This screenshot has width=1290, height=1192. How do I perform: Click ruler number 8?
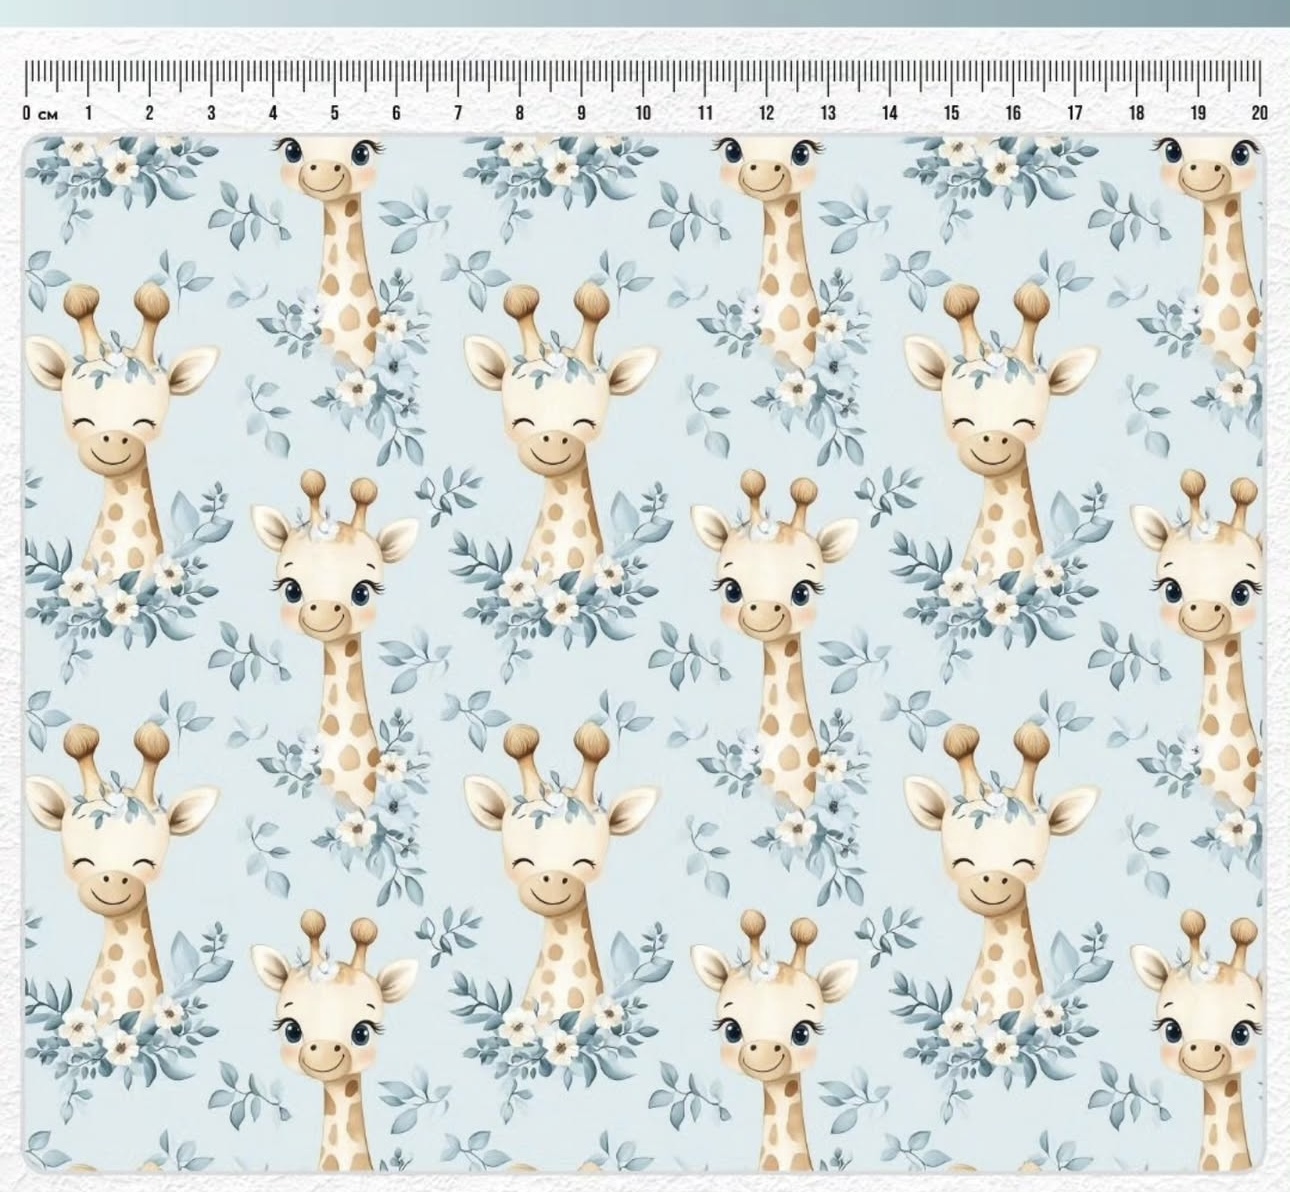[520, 113]
